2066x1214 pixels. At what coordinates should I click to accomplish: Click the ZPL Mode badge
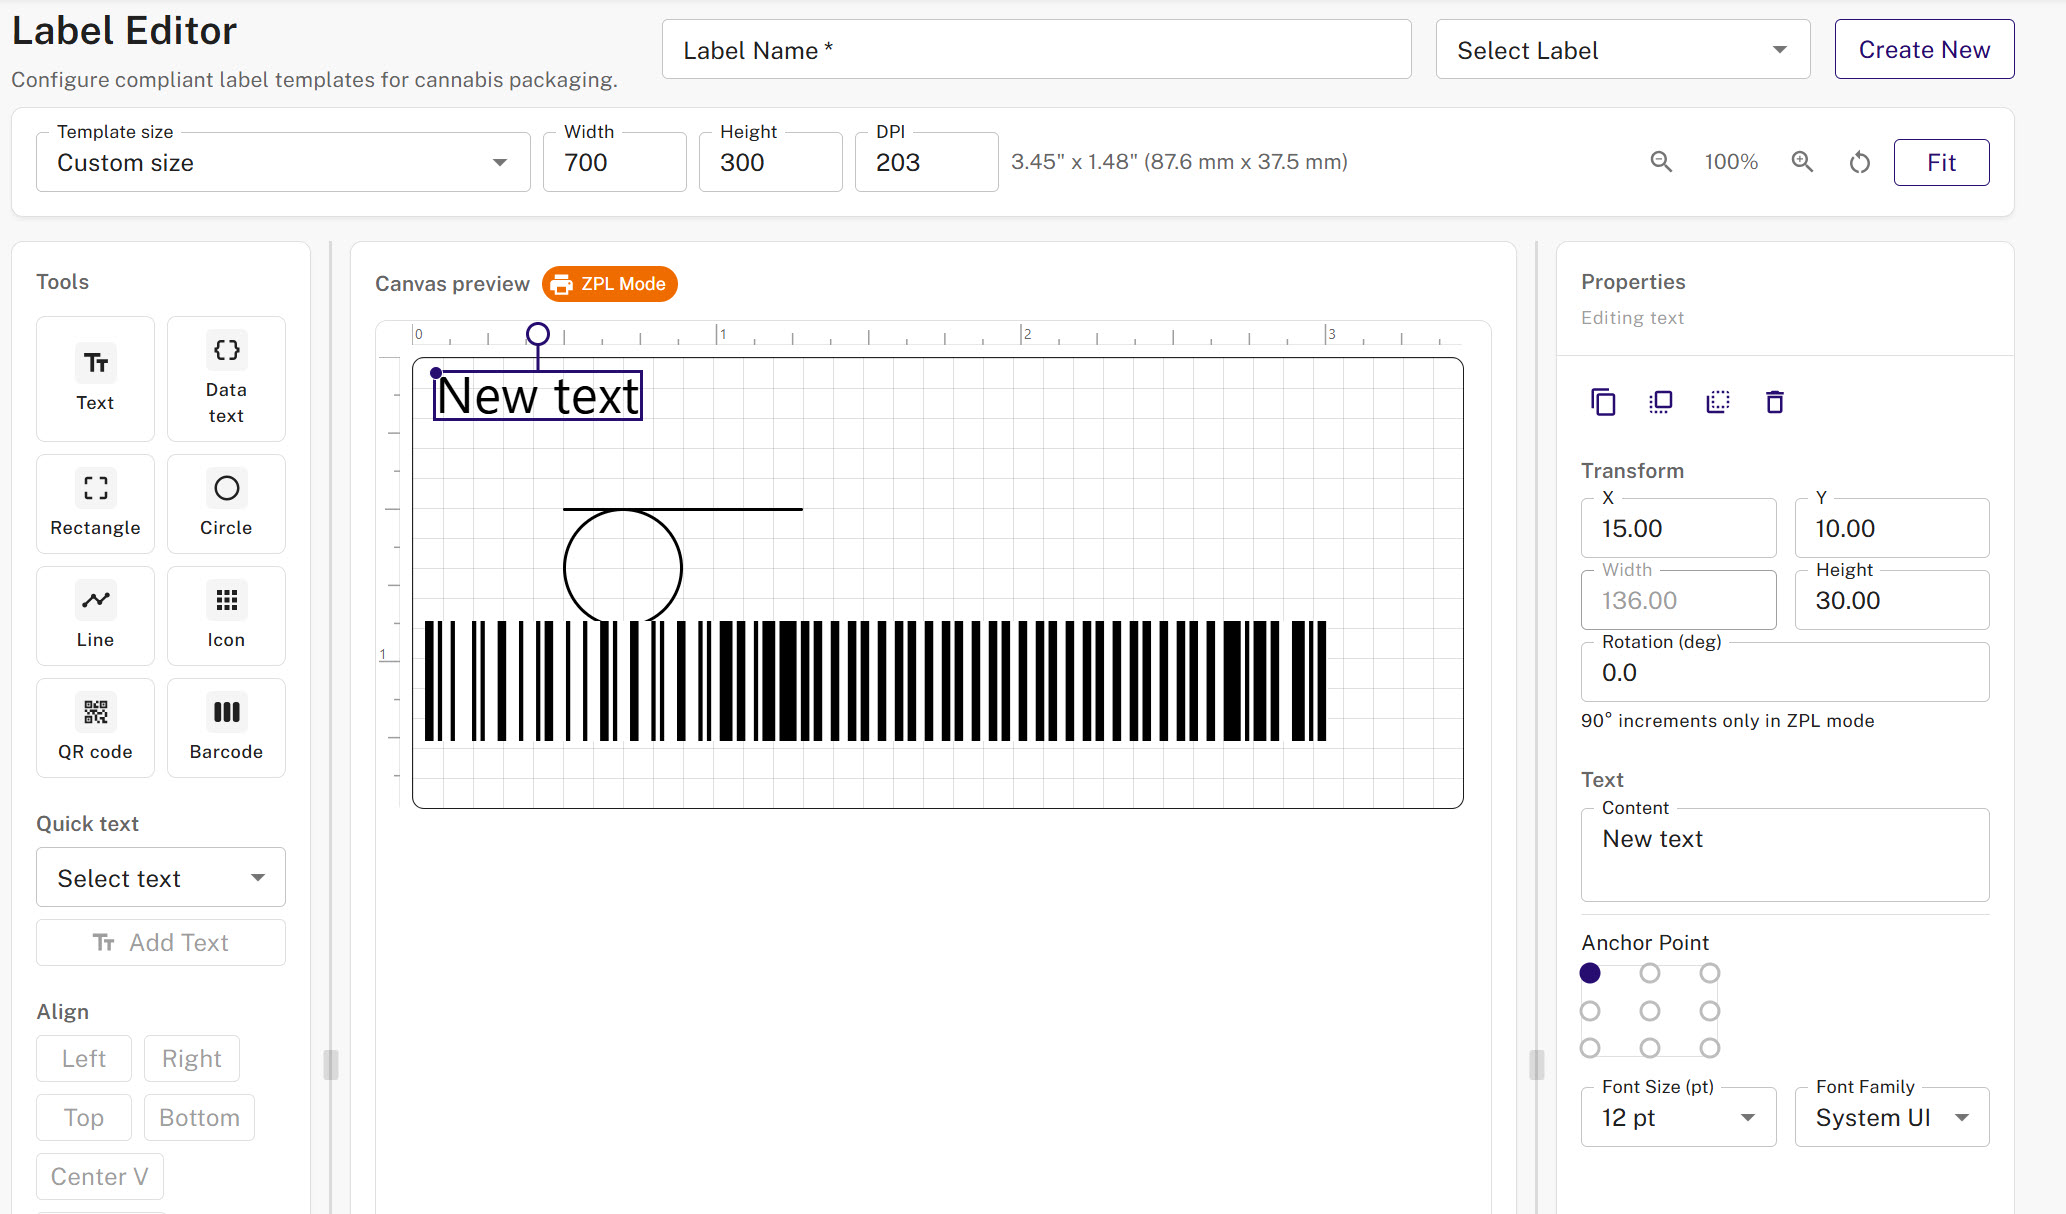pos(610,284)
